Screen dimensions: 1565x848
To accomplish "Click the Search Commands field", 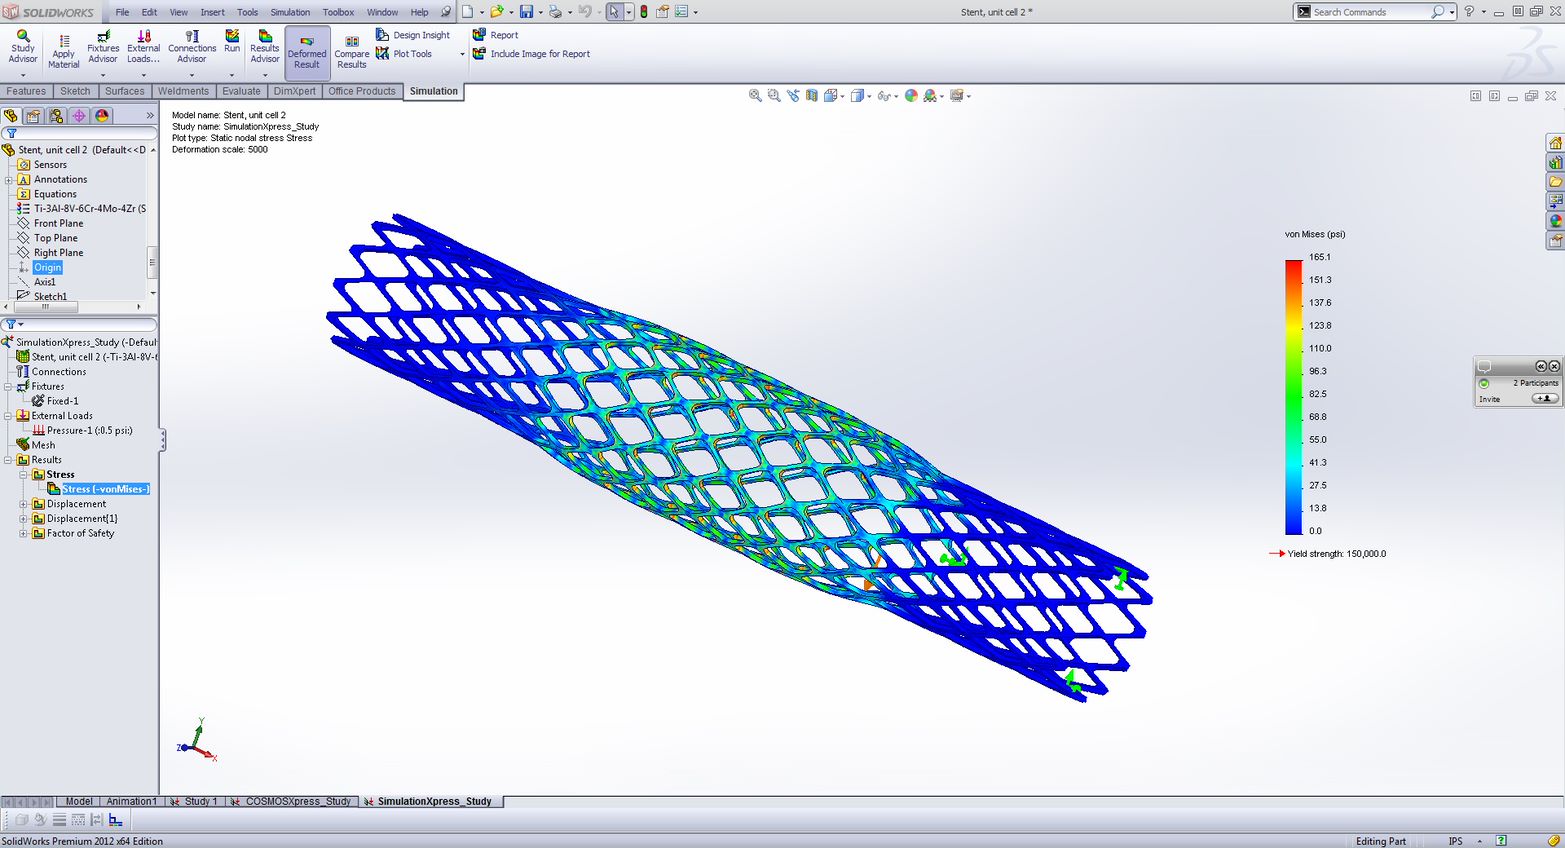I will click(x=1371, y=12).
